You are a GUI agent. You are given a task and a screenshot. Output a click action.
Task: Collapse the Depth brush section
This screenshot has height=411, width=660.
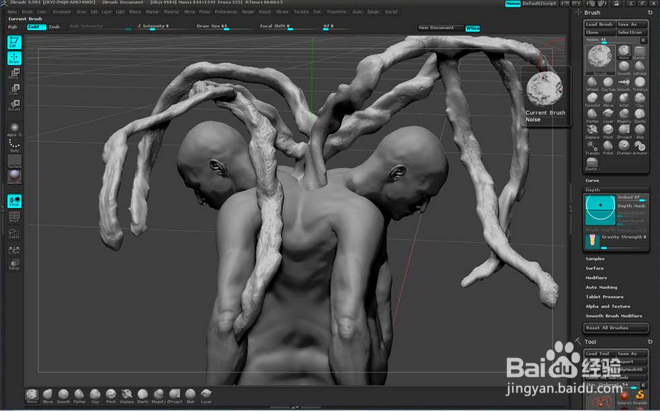[593, 189]
